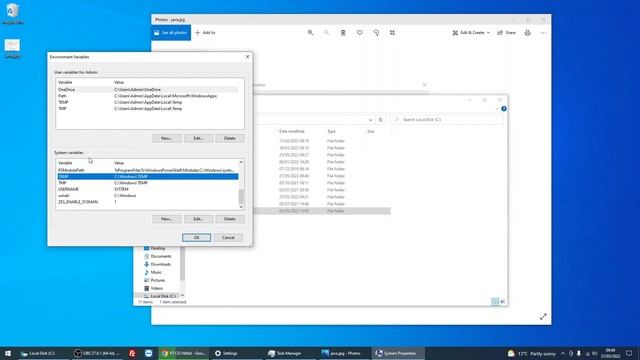The width and height of the screenshot is (640, 360).
Task: Sort by the Size column header
Action: pyautogui.click(x=371, y=131)
